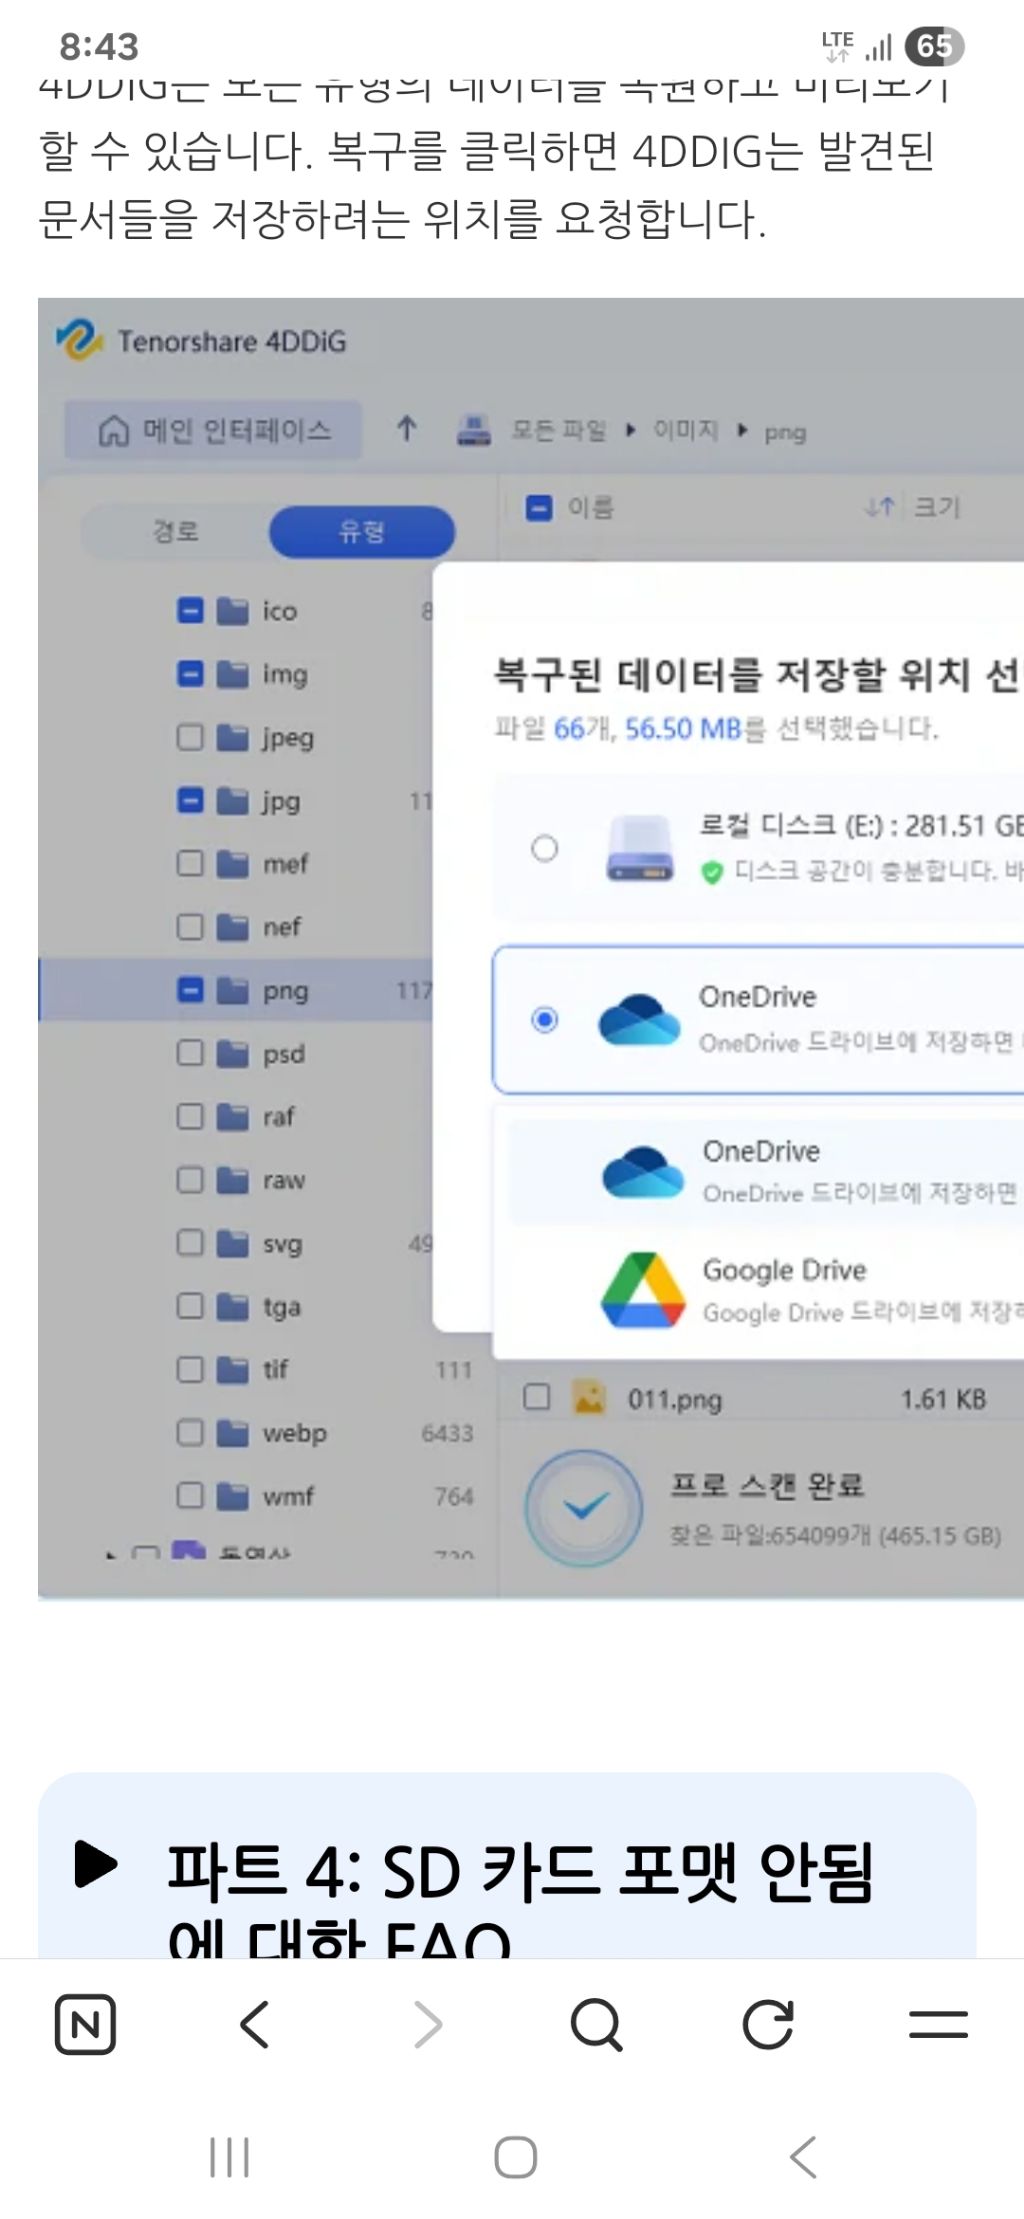1024x2219 pixels.
Task: Click the 011.png file name
Action: tap(674, 1399)
